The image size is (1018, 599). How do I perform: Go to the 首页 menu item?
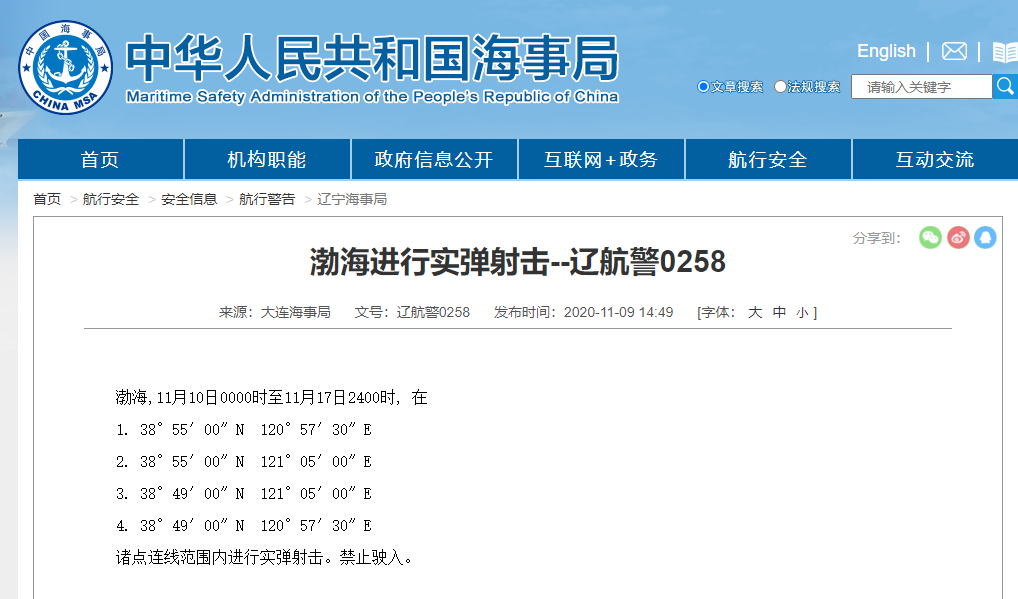[100, 158]
